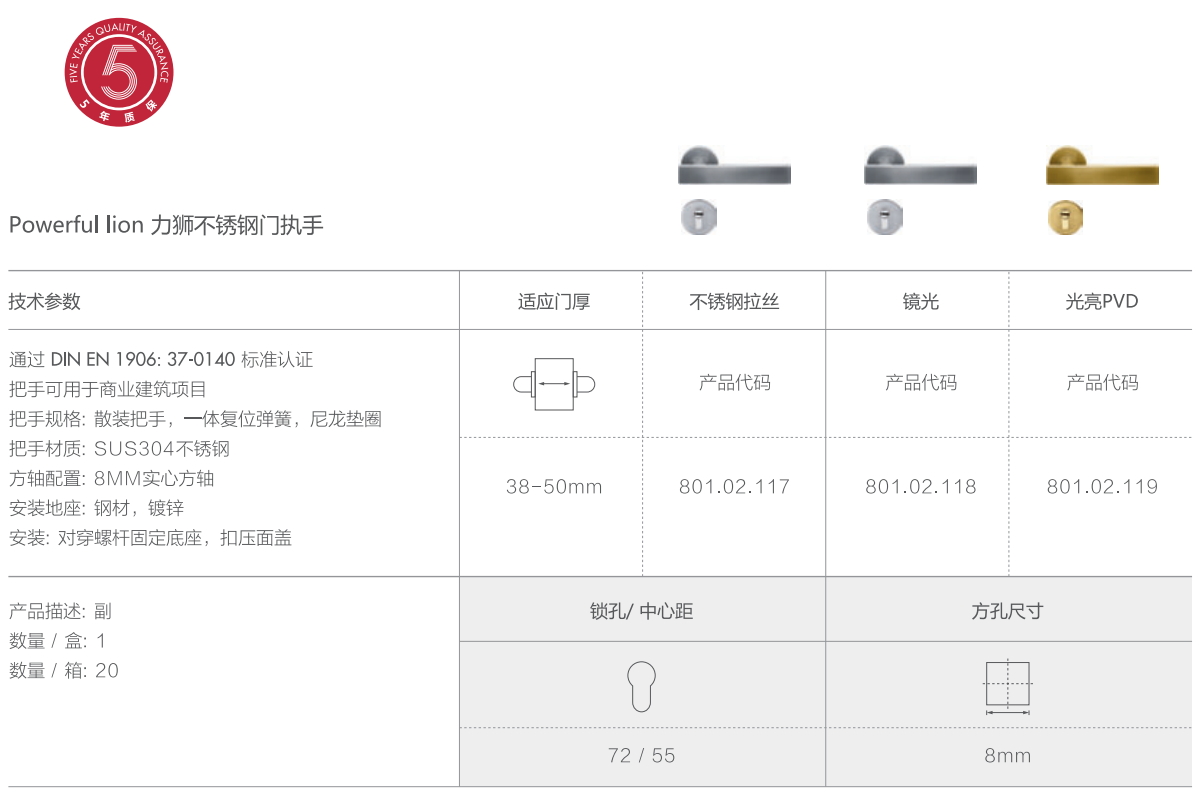Click the brushed stainless steel handle image
This screenshot has width=1199, height=796.
(x=734, y=167)
